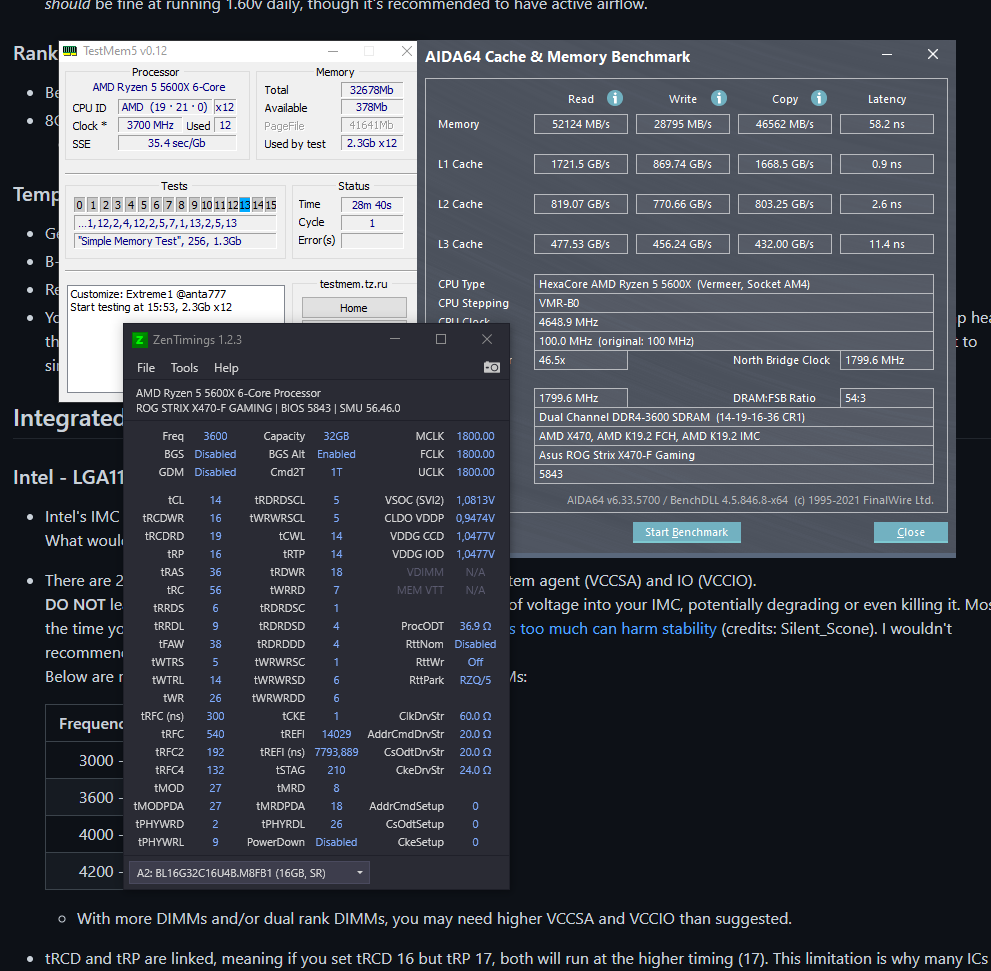Click the Memory Copy 46562 MB/s field
The height and width of the screenshot is (971, 991).
785,124
